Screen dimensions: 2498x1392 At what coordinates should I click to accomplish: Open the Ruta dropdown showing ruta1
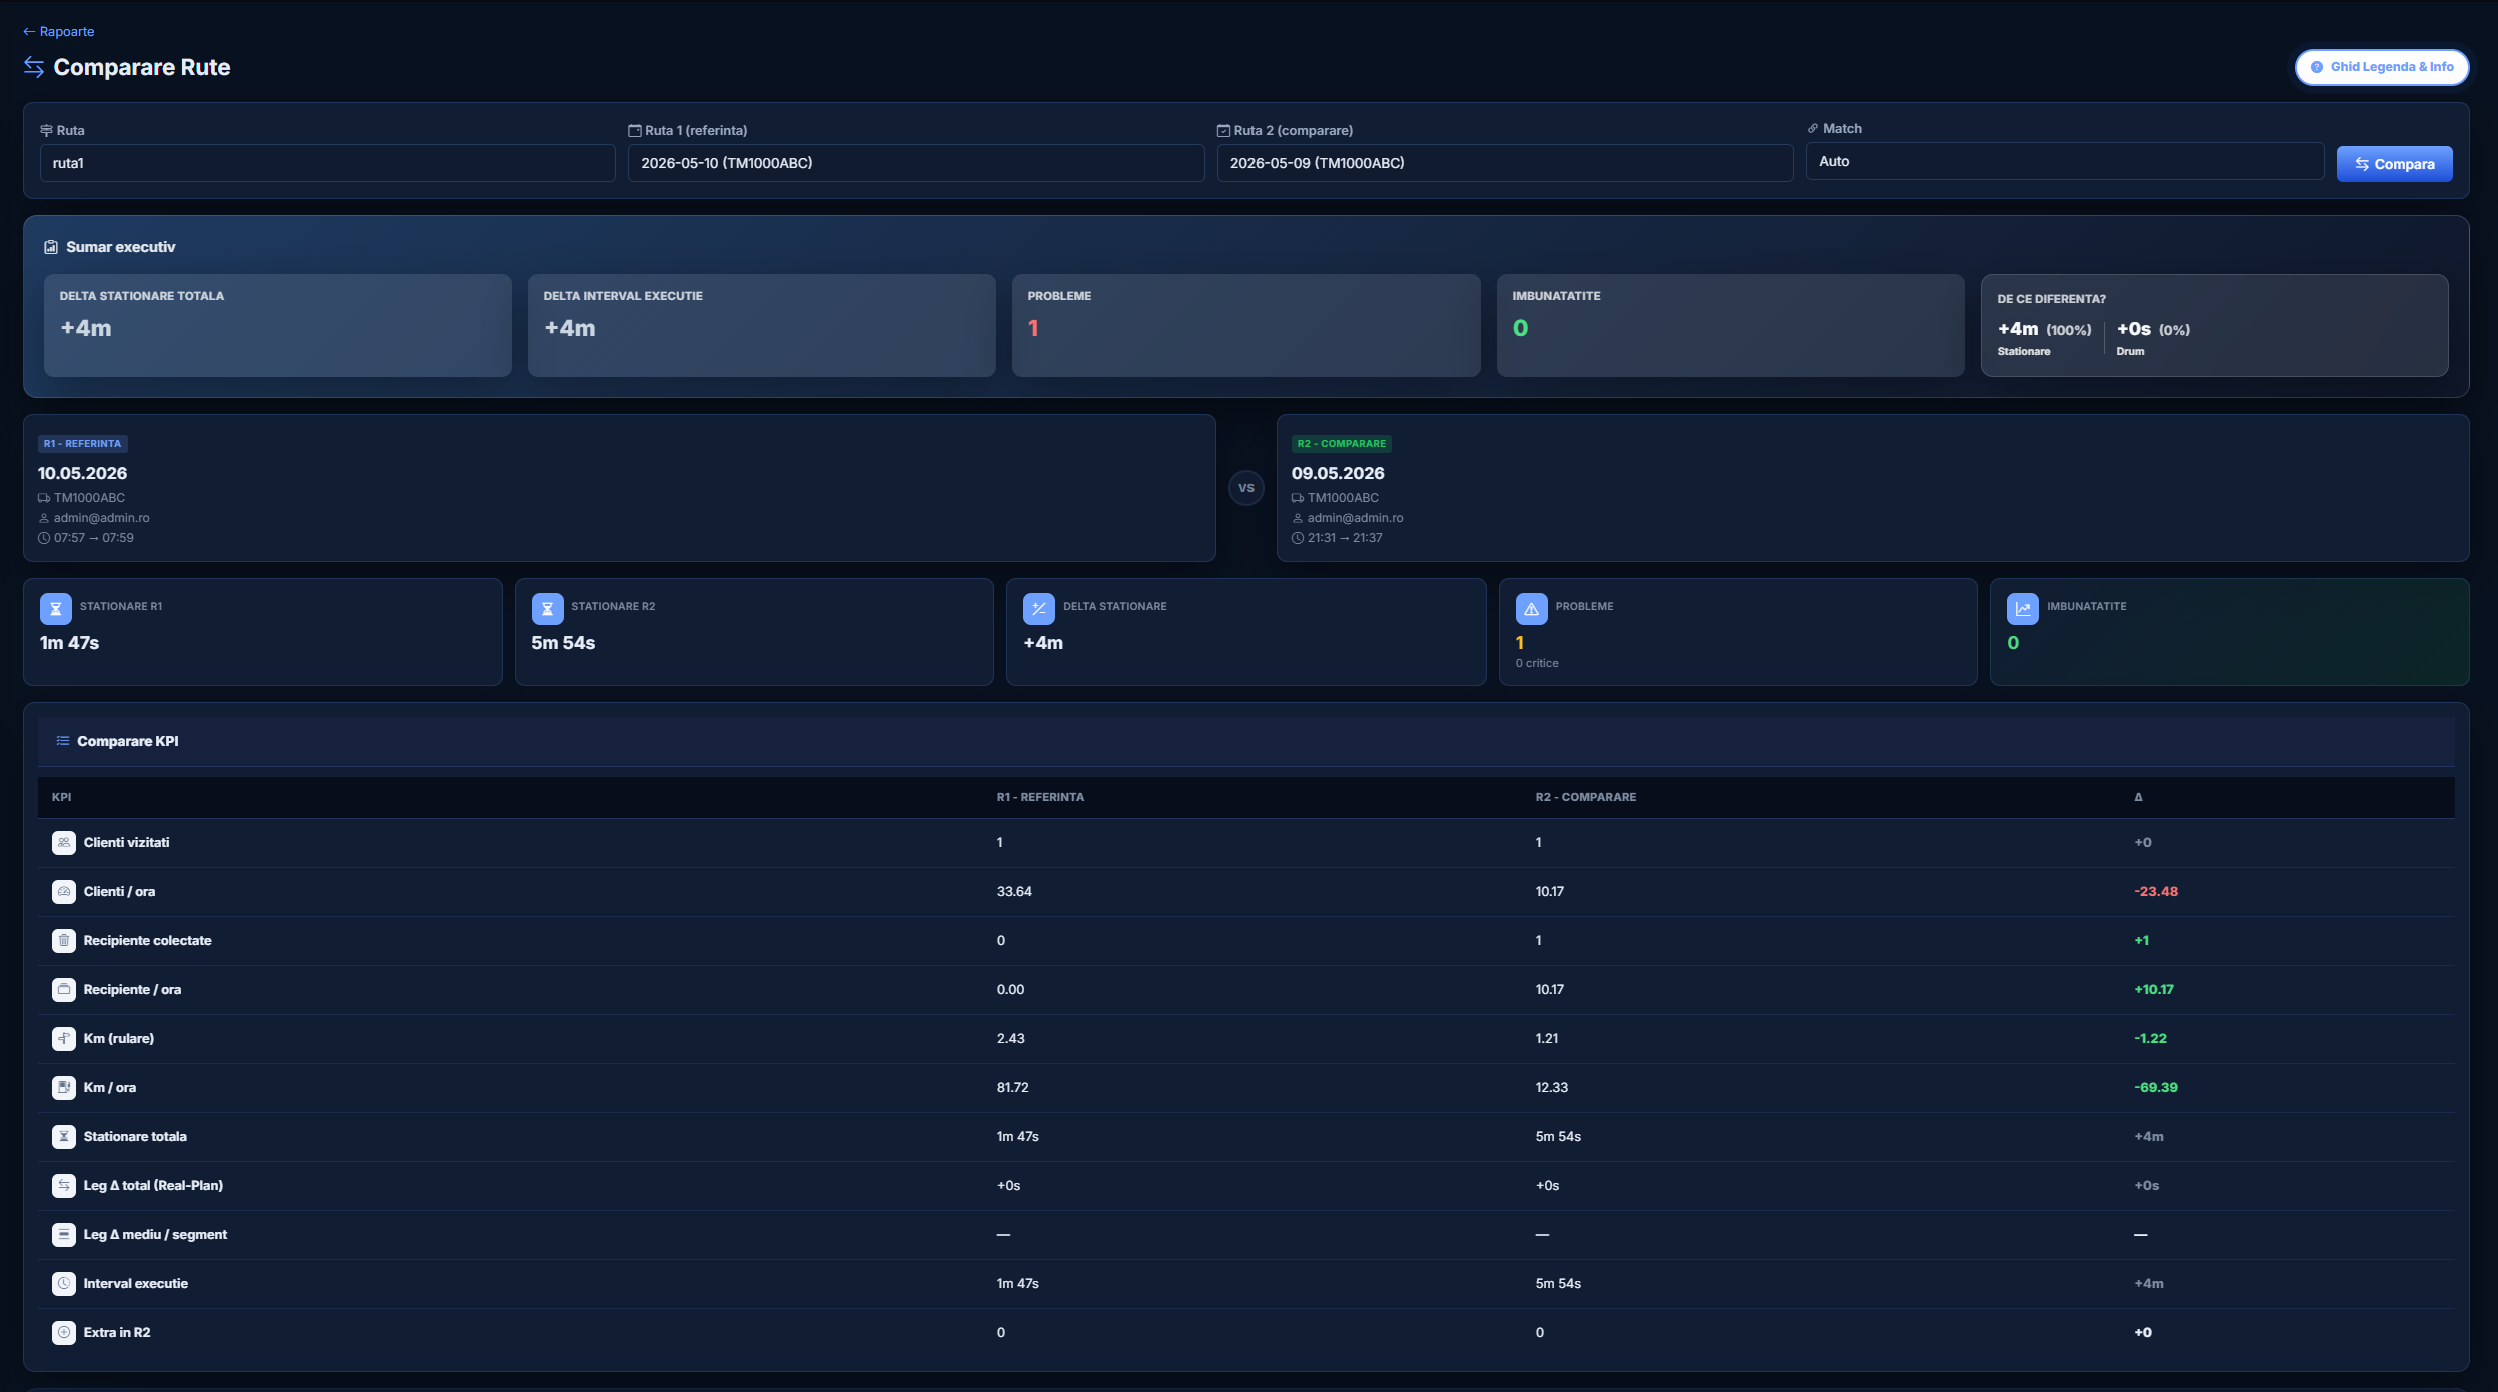[327, 163]
